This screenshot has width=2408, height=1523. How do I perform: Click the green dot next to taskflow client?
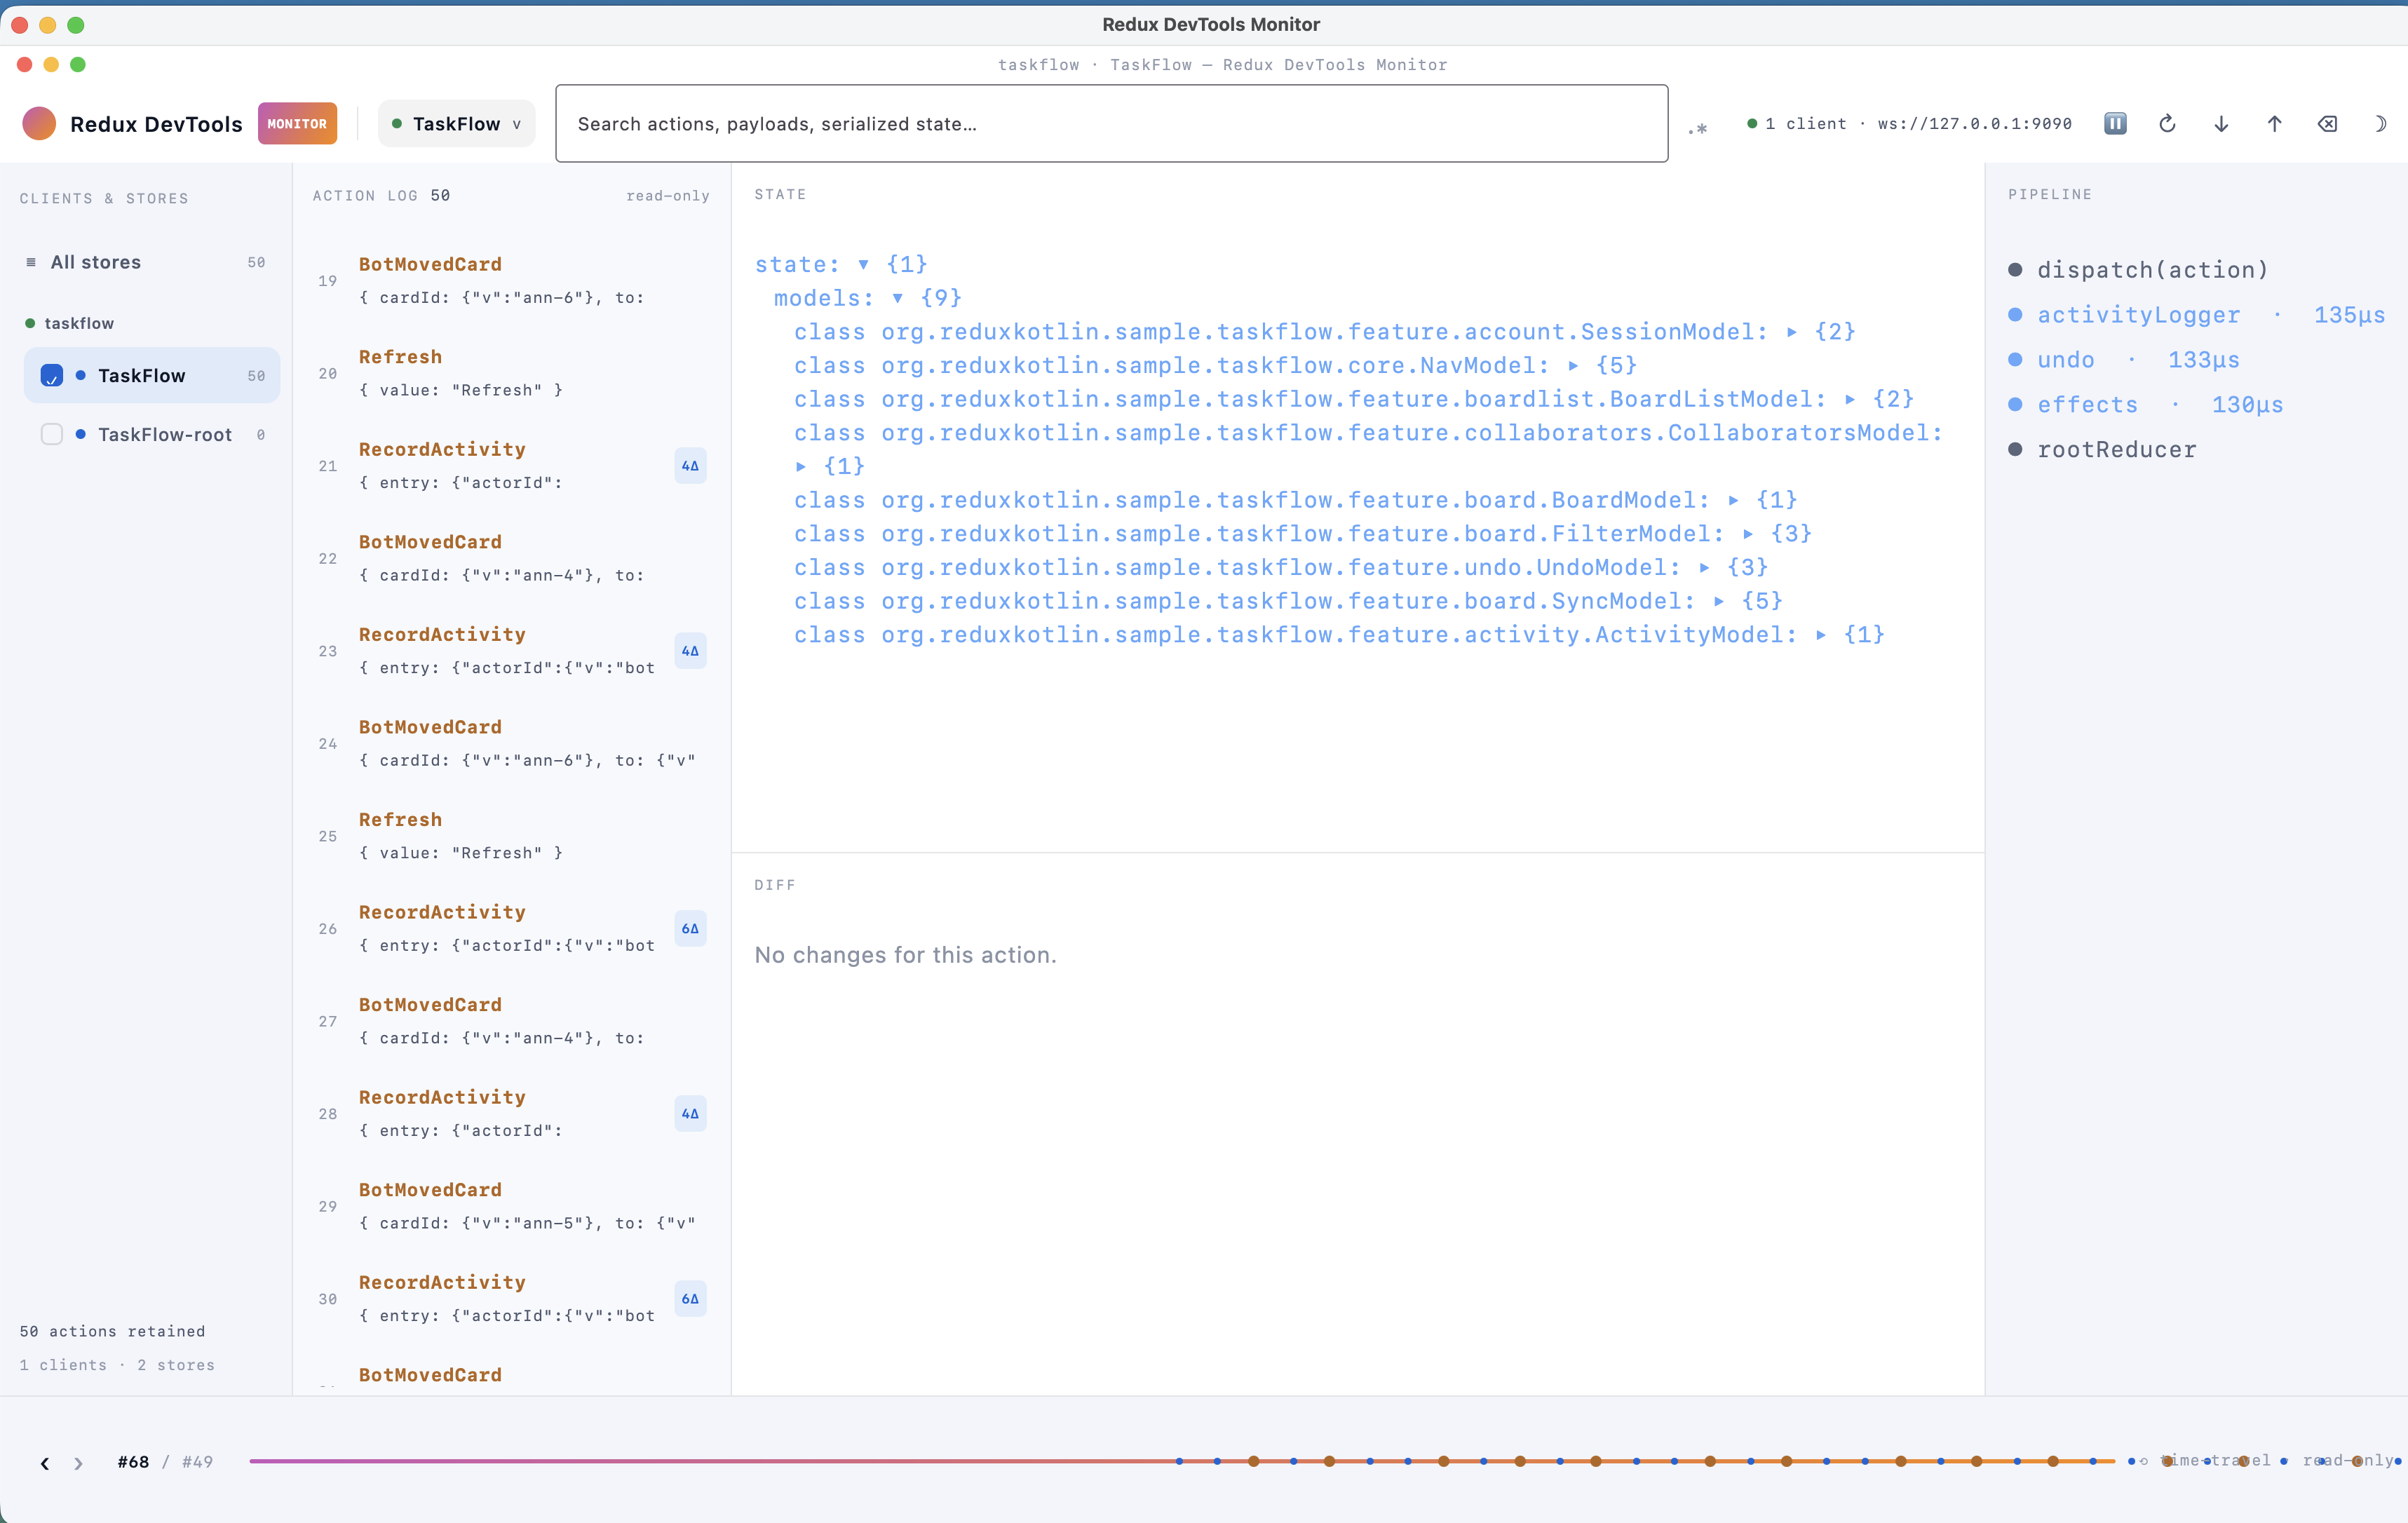click(x=30, y=323)
